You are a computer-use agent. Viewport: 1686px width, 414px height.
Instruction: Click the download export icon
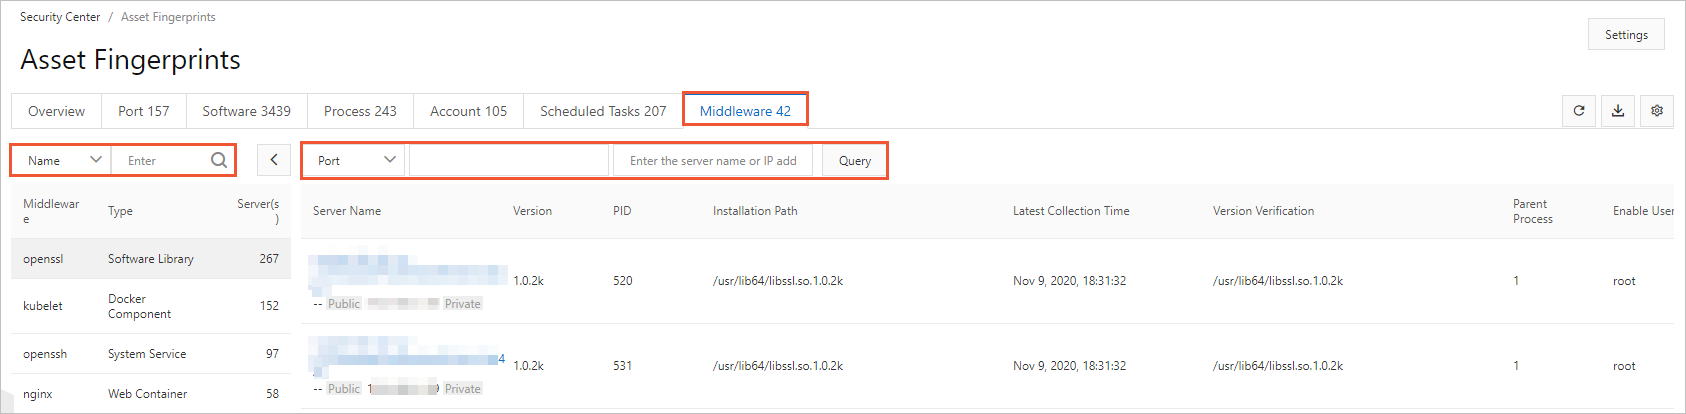point(1618,111)
